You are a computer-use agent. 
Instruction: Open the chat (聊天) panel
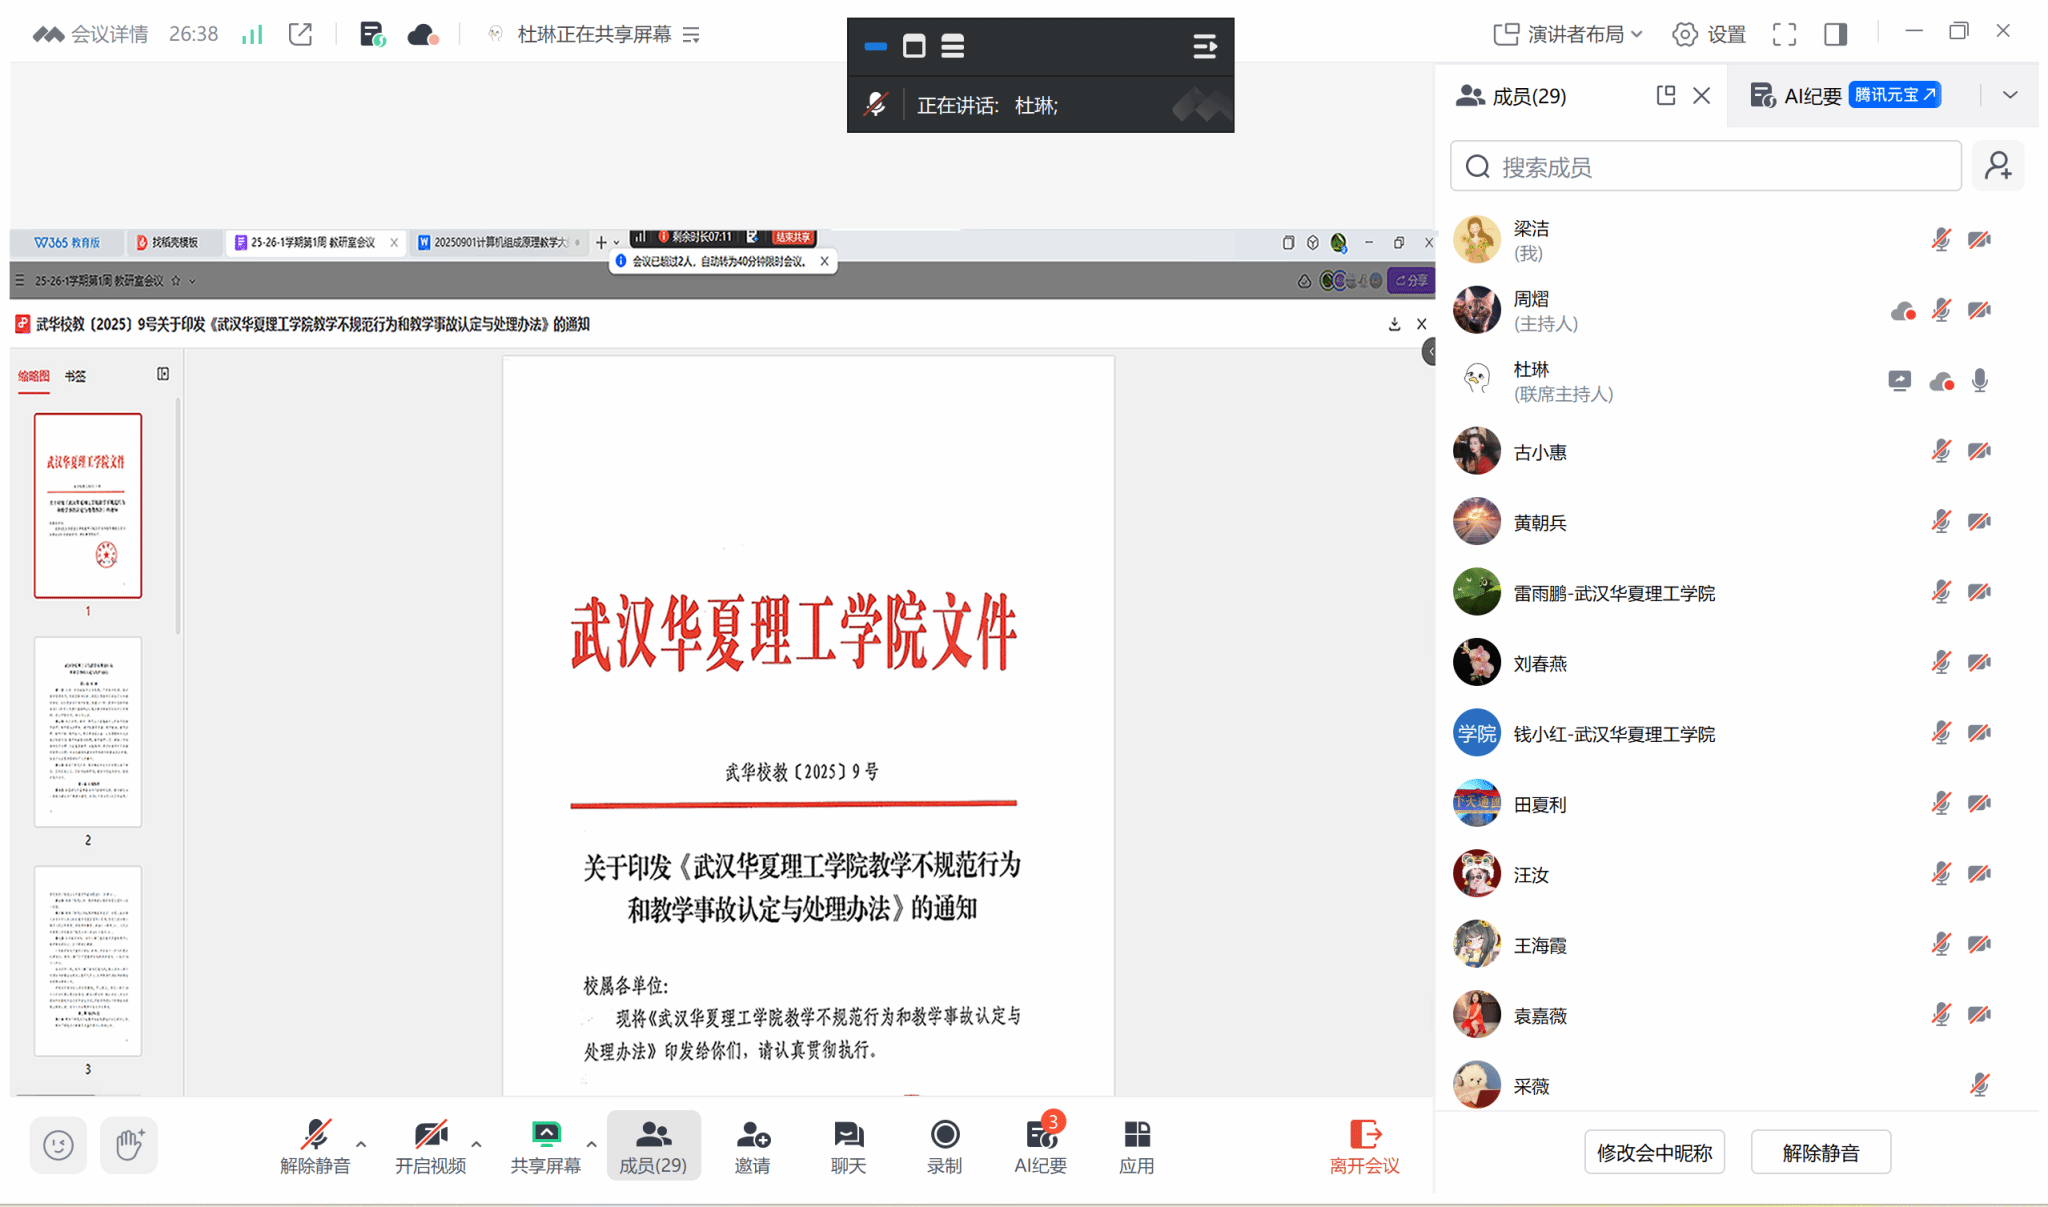(x=848, y=1136)
